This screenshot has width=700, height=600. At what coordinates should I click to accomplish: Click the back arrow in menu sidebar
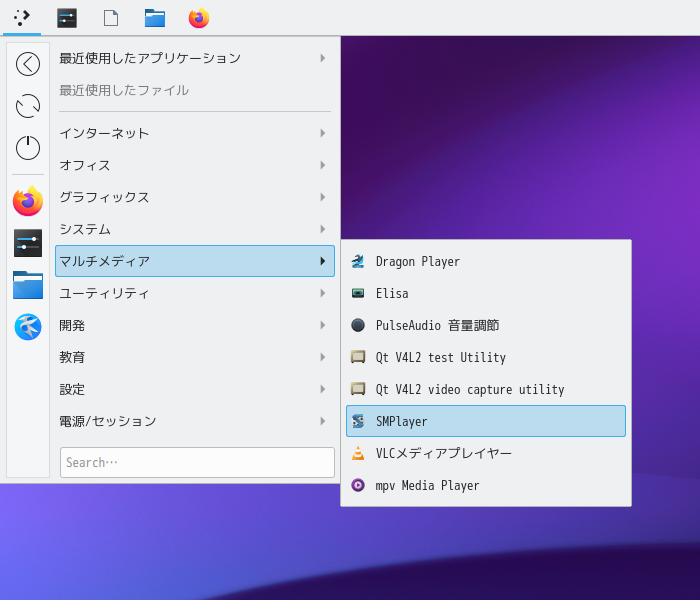pos(28,64)
